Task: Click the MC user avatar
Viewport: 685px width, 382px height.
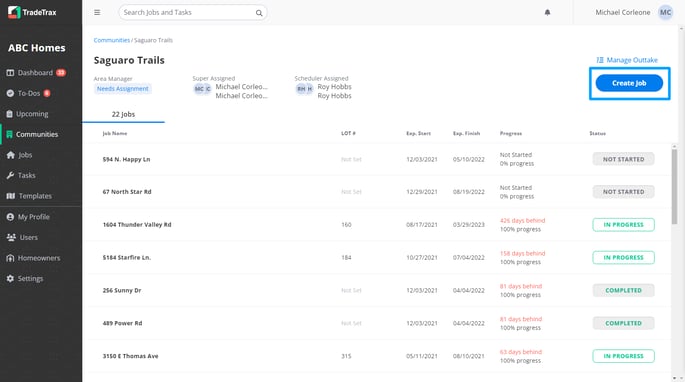Action: point(665,12)
